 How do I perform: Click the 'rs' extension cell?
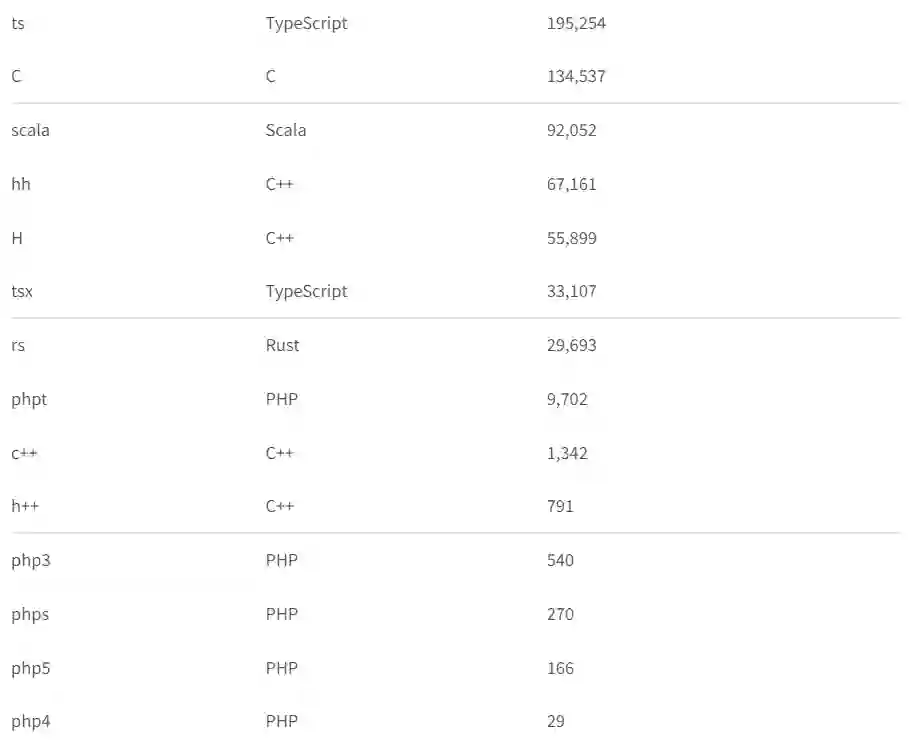18,345
